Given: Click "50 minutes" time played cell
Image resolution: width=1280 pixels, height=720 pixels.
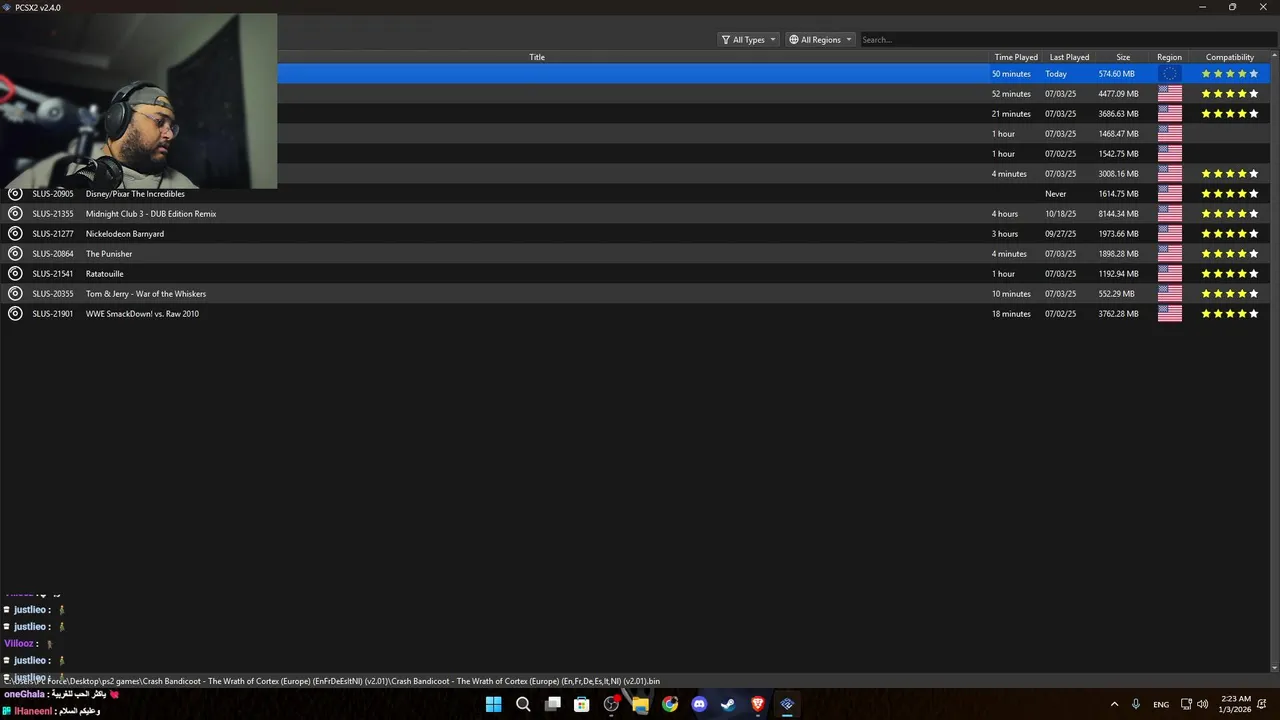Looking at the screenshot, I should (x=1011, y=74).
